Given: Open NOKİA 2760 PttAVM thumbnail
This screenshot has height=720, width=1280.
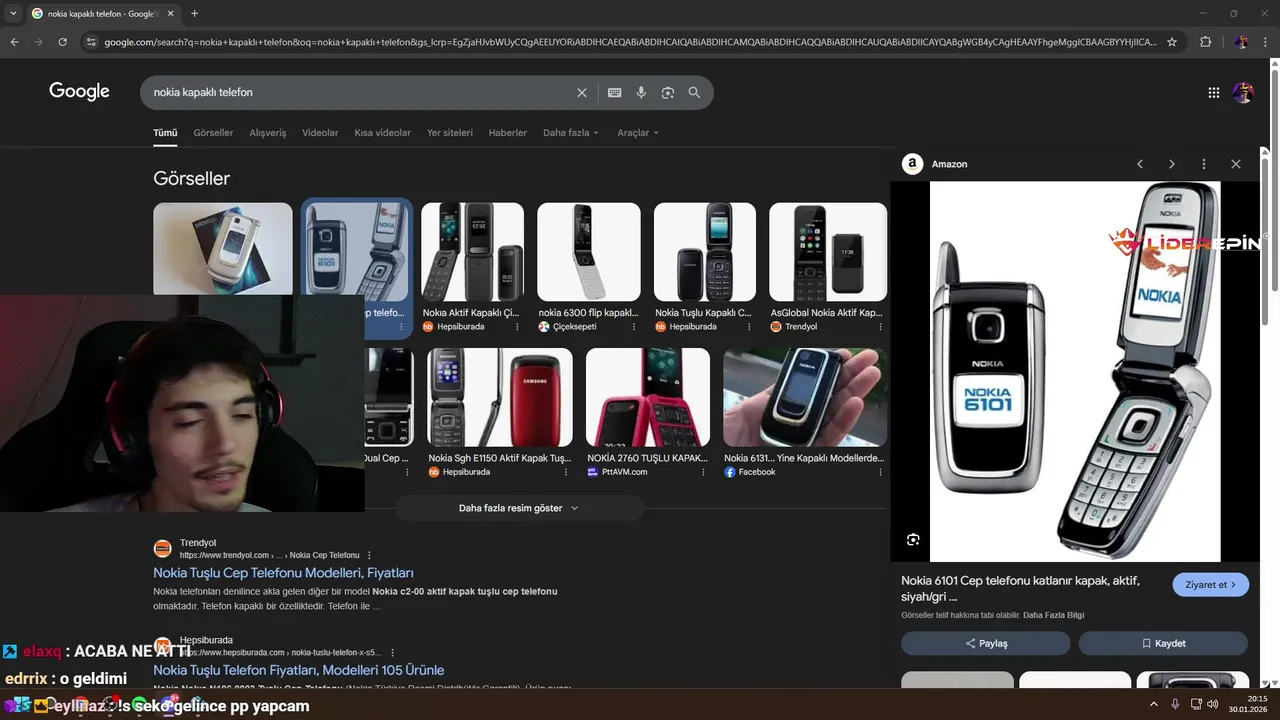Looking at the screenshot, I should pos(648,397).
